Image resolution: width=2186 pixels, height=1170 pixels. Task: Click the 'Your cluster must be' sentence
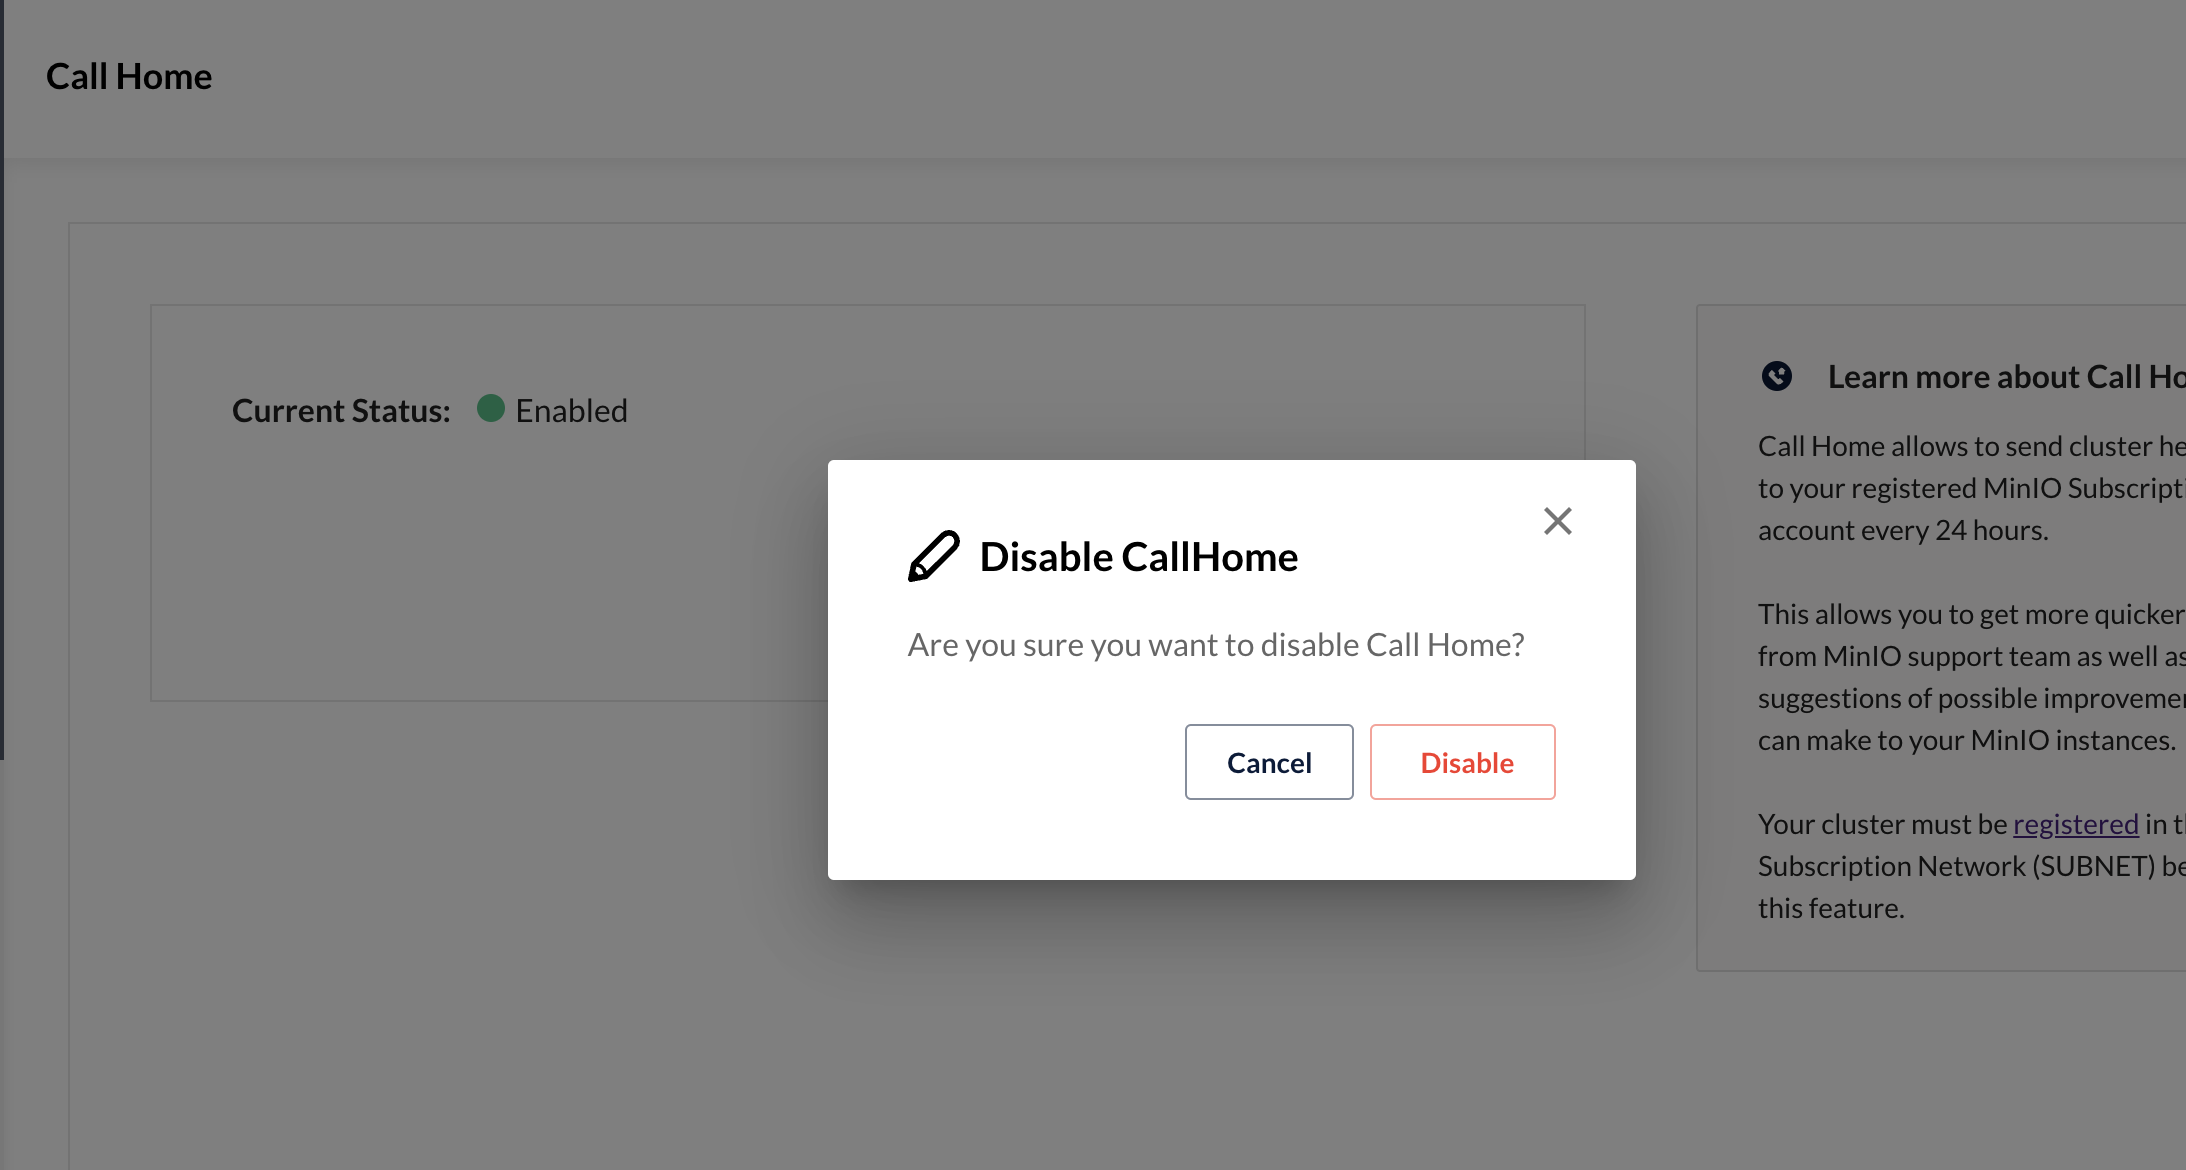[x=1883, y=824]
